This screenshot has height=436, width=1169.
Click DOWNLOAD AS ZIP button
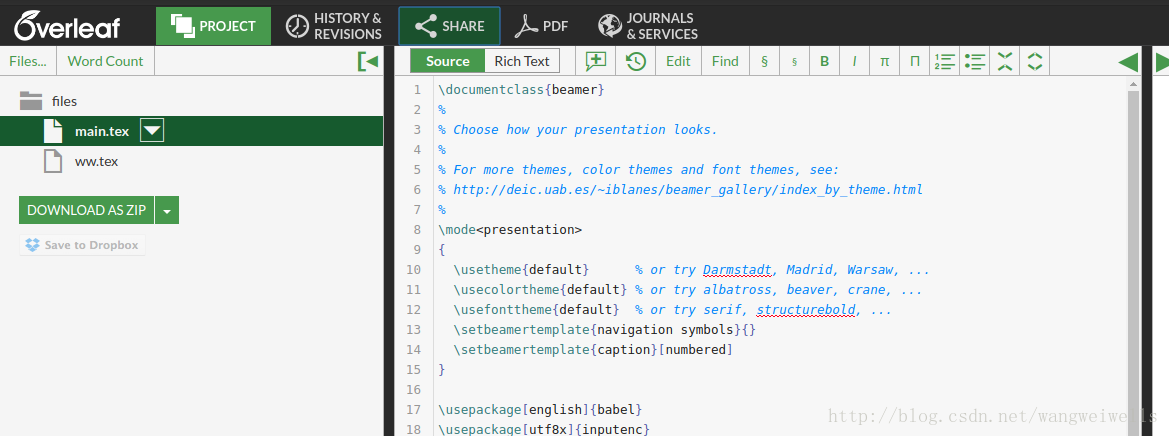(x=86, y=210)
